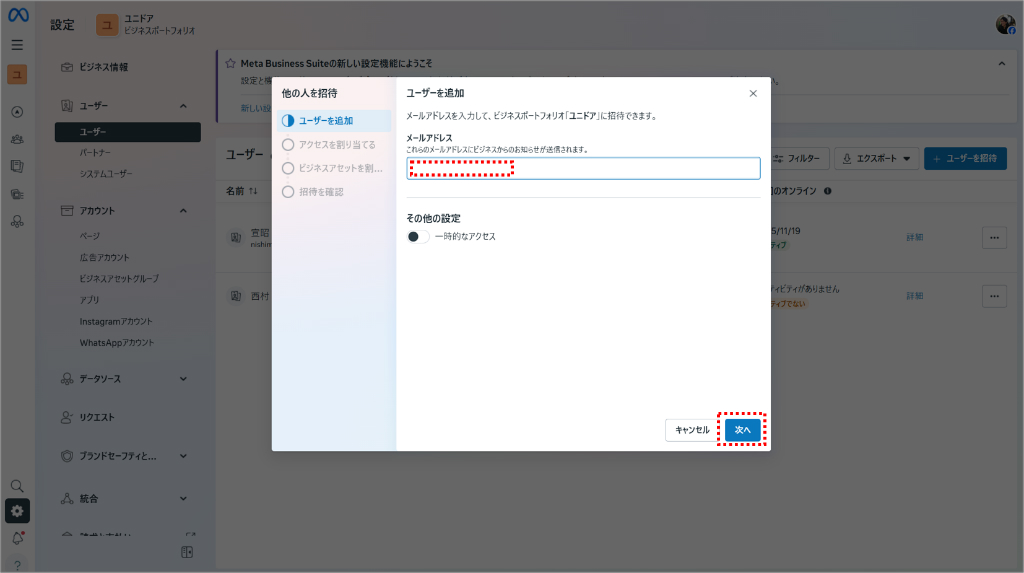Sort by the 名前 column arrows
The image size is (1024, 573).
pyautogui.click(x=253, y=191)
